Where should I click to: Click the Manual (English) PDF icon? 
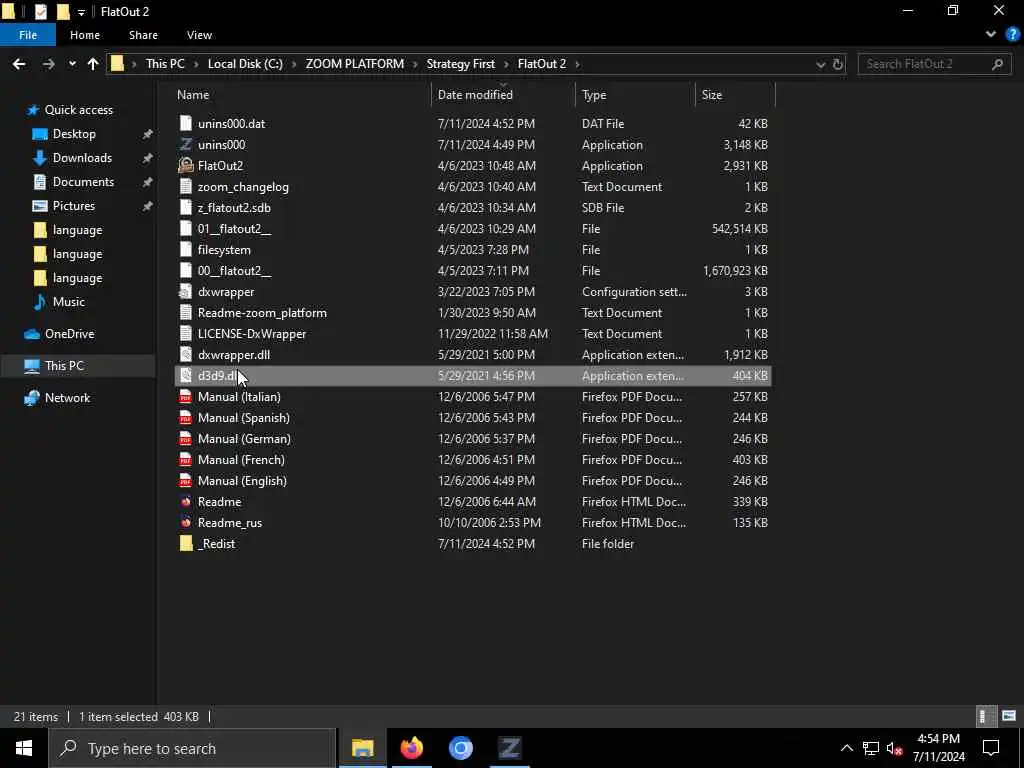[x=186, y=481]
